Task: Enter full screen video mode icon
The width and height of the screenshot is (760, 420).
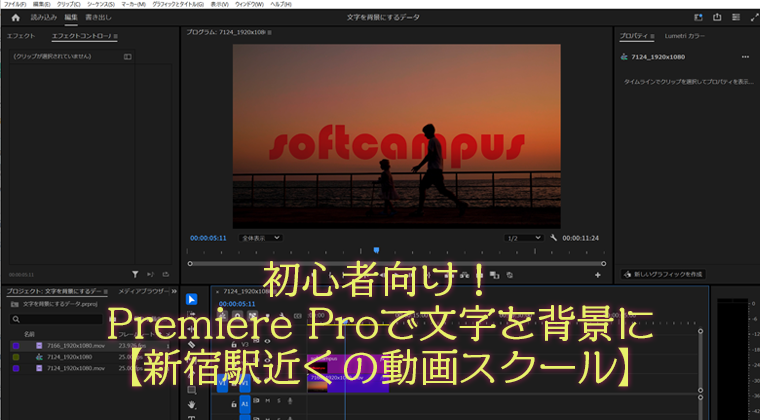Action: pos(754,17)
